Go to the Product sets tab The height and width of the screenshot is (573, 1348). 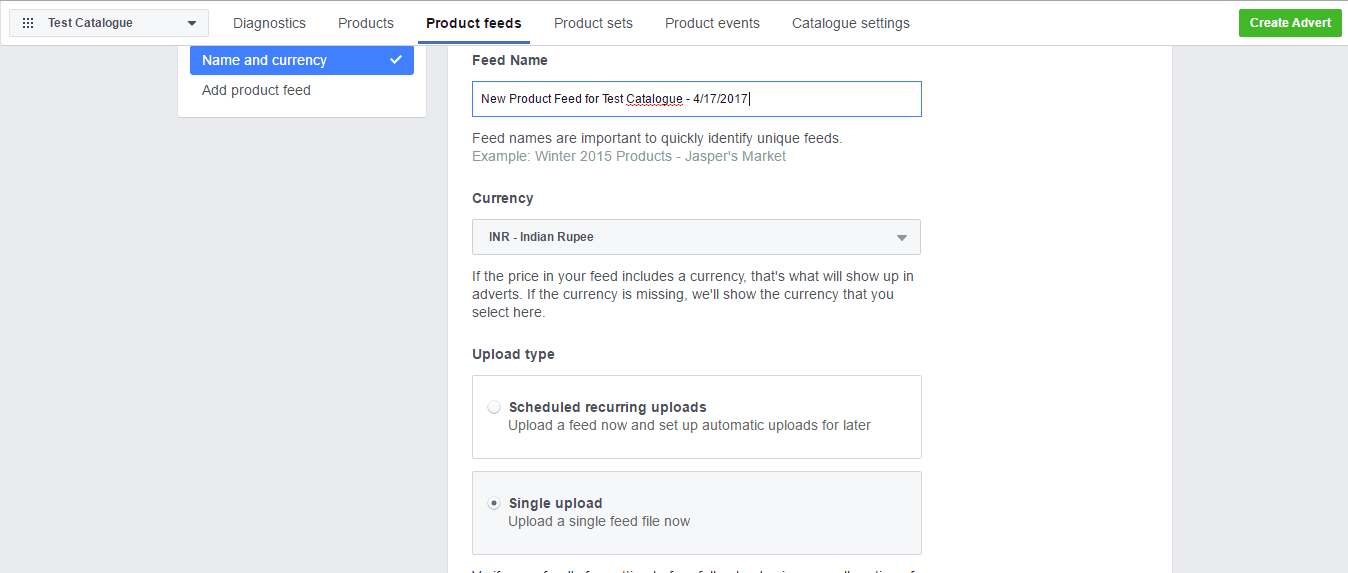coord(593,23)
